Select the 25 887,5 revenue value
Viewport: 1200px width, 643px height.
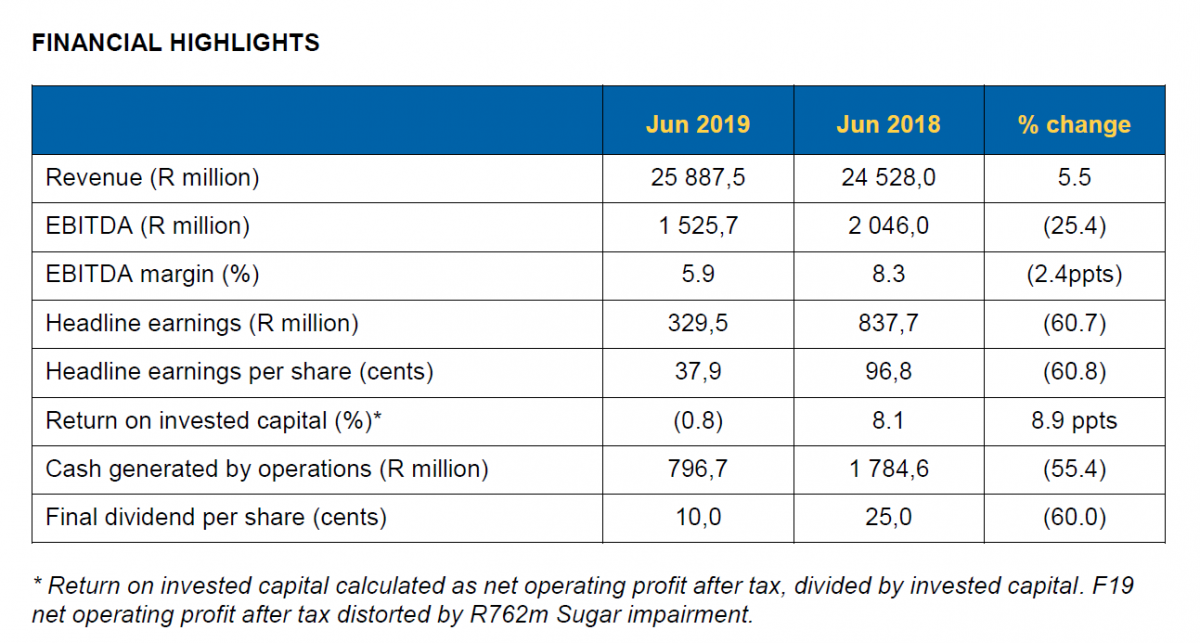pyautogui.click(x=698, y=178)
